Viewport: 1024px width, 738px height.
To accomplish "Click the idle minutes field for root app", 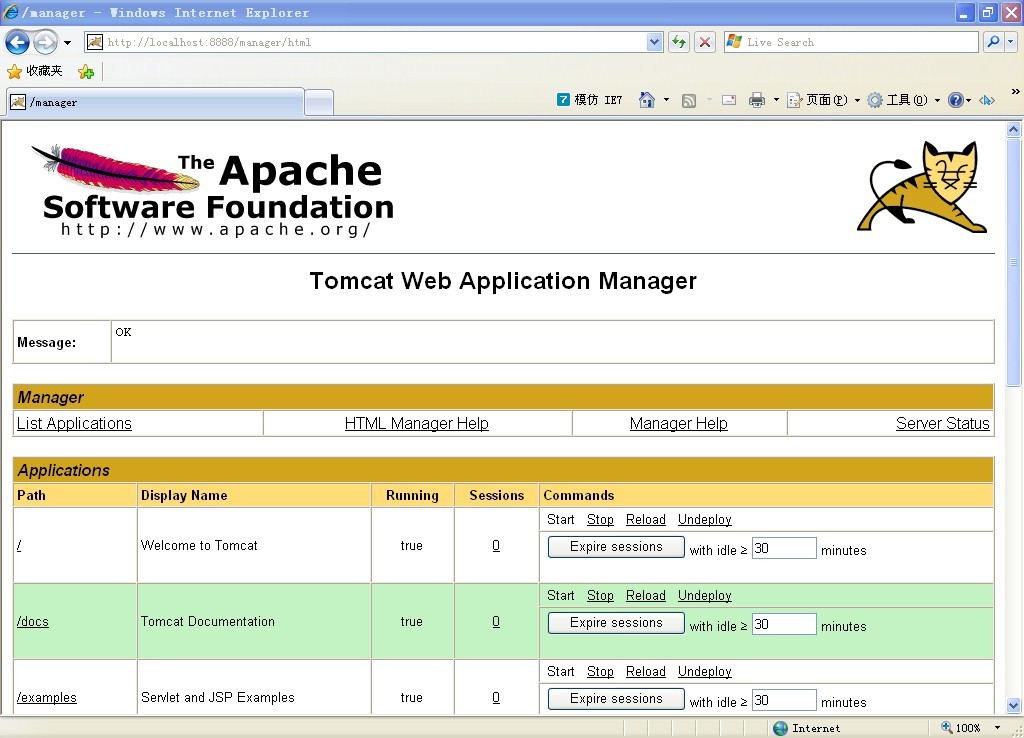I will 784,548.
